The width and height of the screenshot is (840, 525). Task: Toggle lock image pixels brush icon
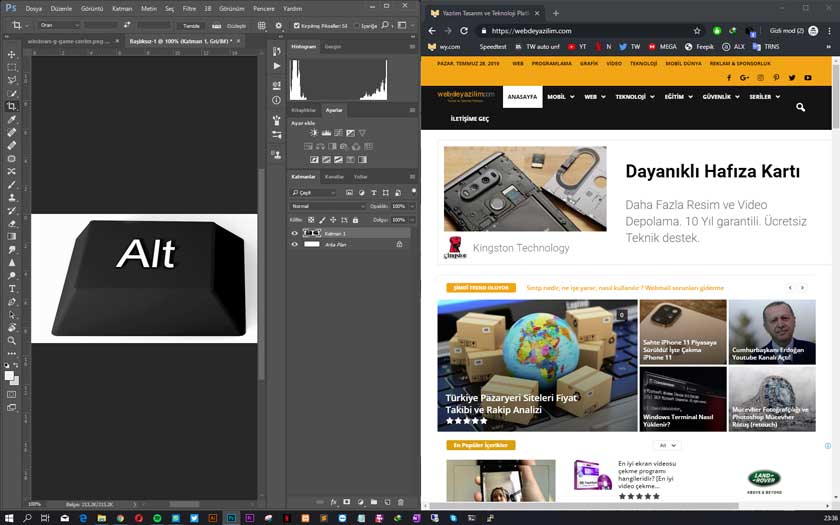322,220
